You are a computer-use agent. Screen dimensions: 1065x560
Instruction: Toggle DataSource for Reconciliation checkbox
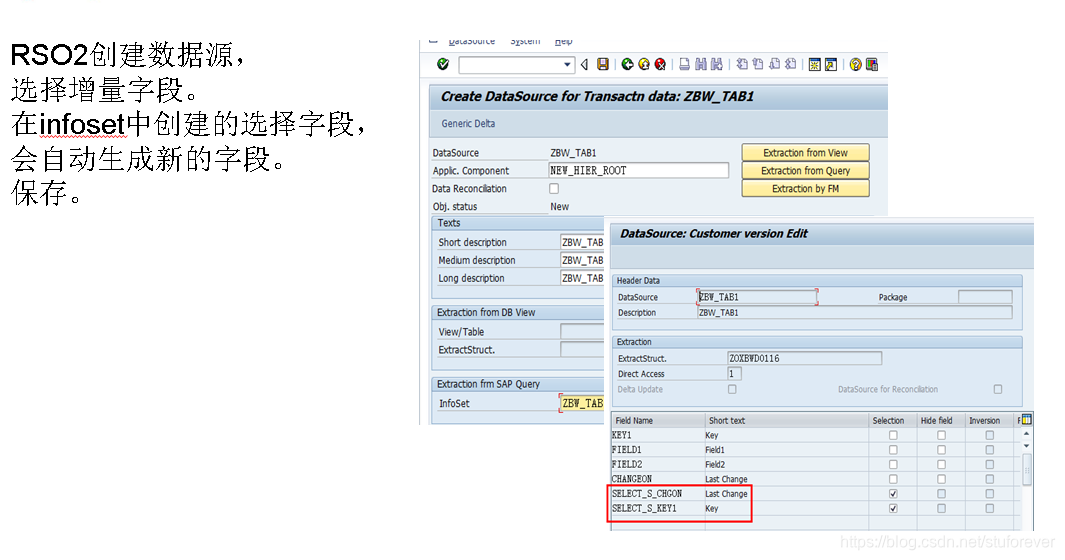[998, 389]
